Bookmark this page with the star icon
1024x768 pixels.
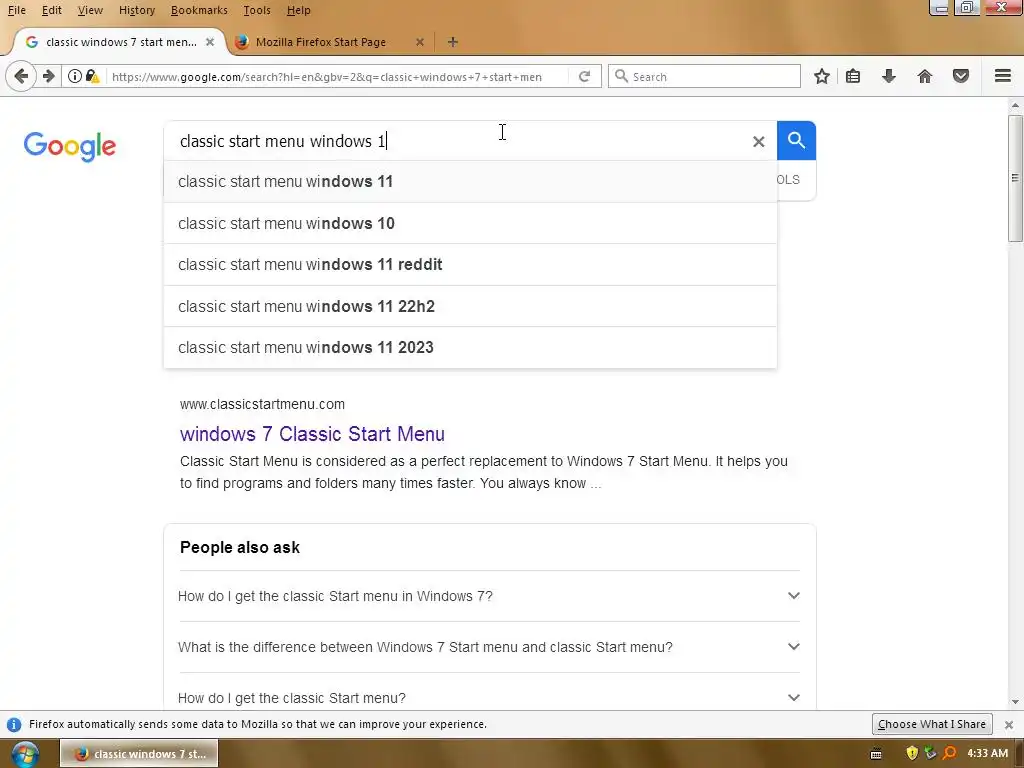(x=822, y=76)
